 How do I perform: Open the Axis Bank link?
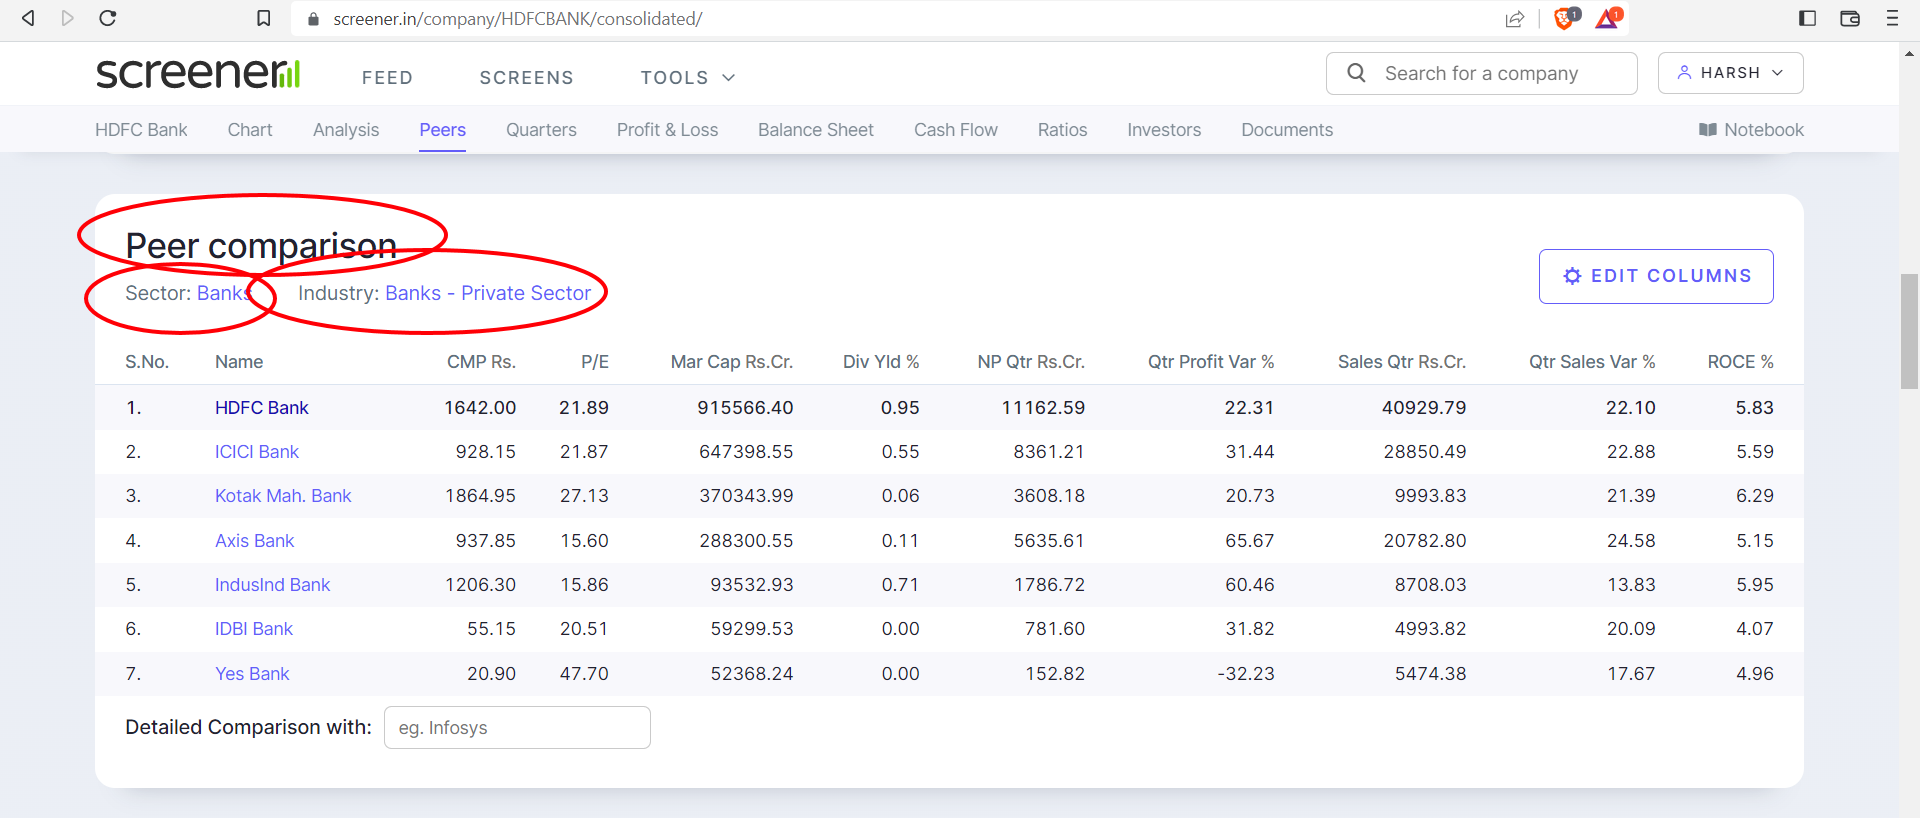[254, 541]
